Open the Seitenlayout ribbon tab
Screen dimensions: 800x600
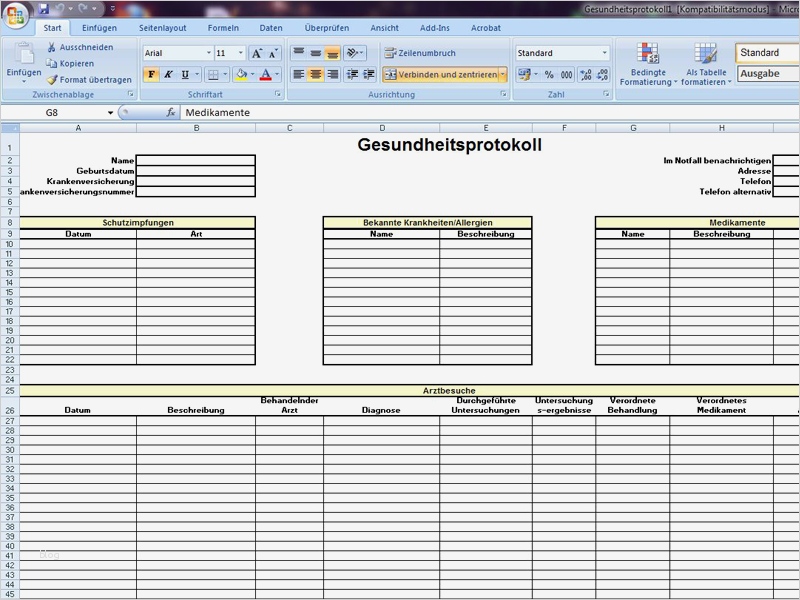point(166,28)
